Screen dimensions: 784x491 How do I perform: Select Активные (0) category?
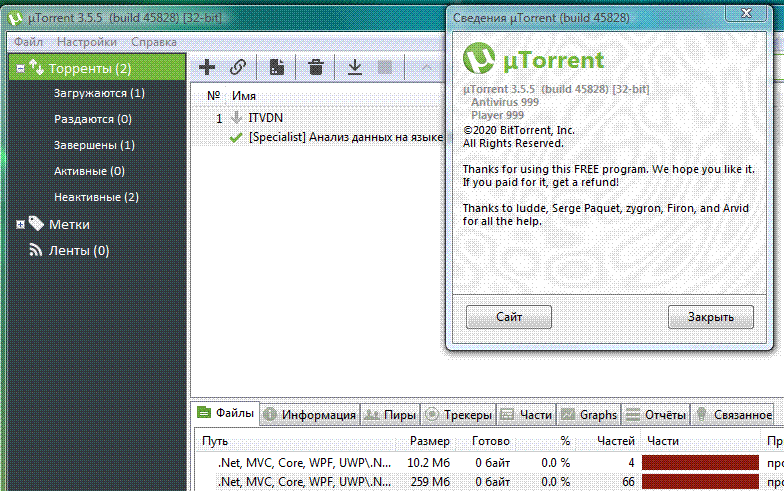(x=89, y=171)
